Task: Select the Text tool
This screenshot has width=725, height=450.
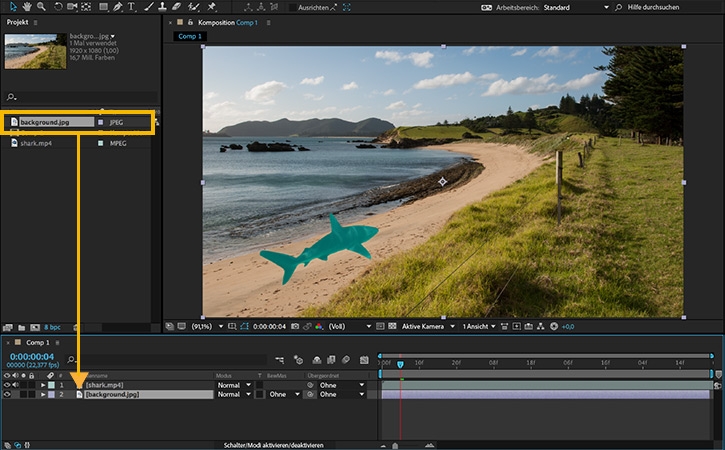Action: 132,7
